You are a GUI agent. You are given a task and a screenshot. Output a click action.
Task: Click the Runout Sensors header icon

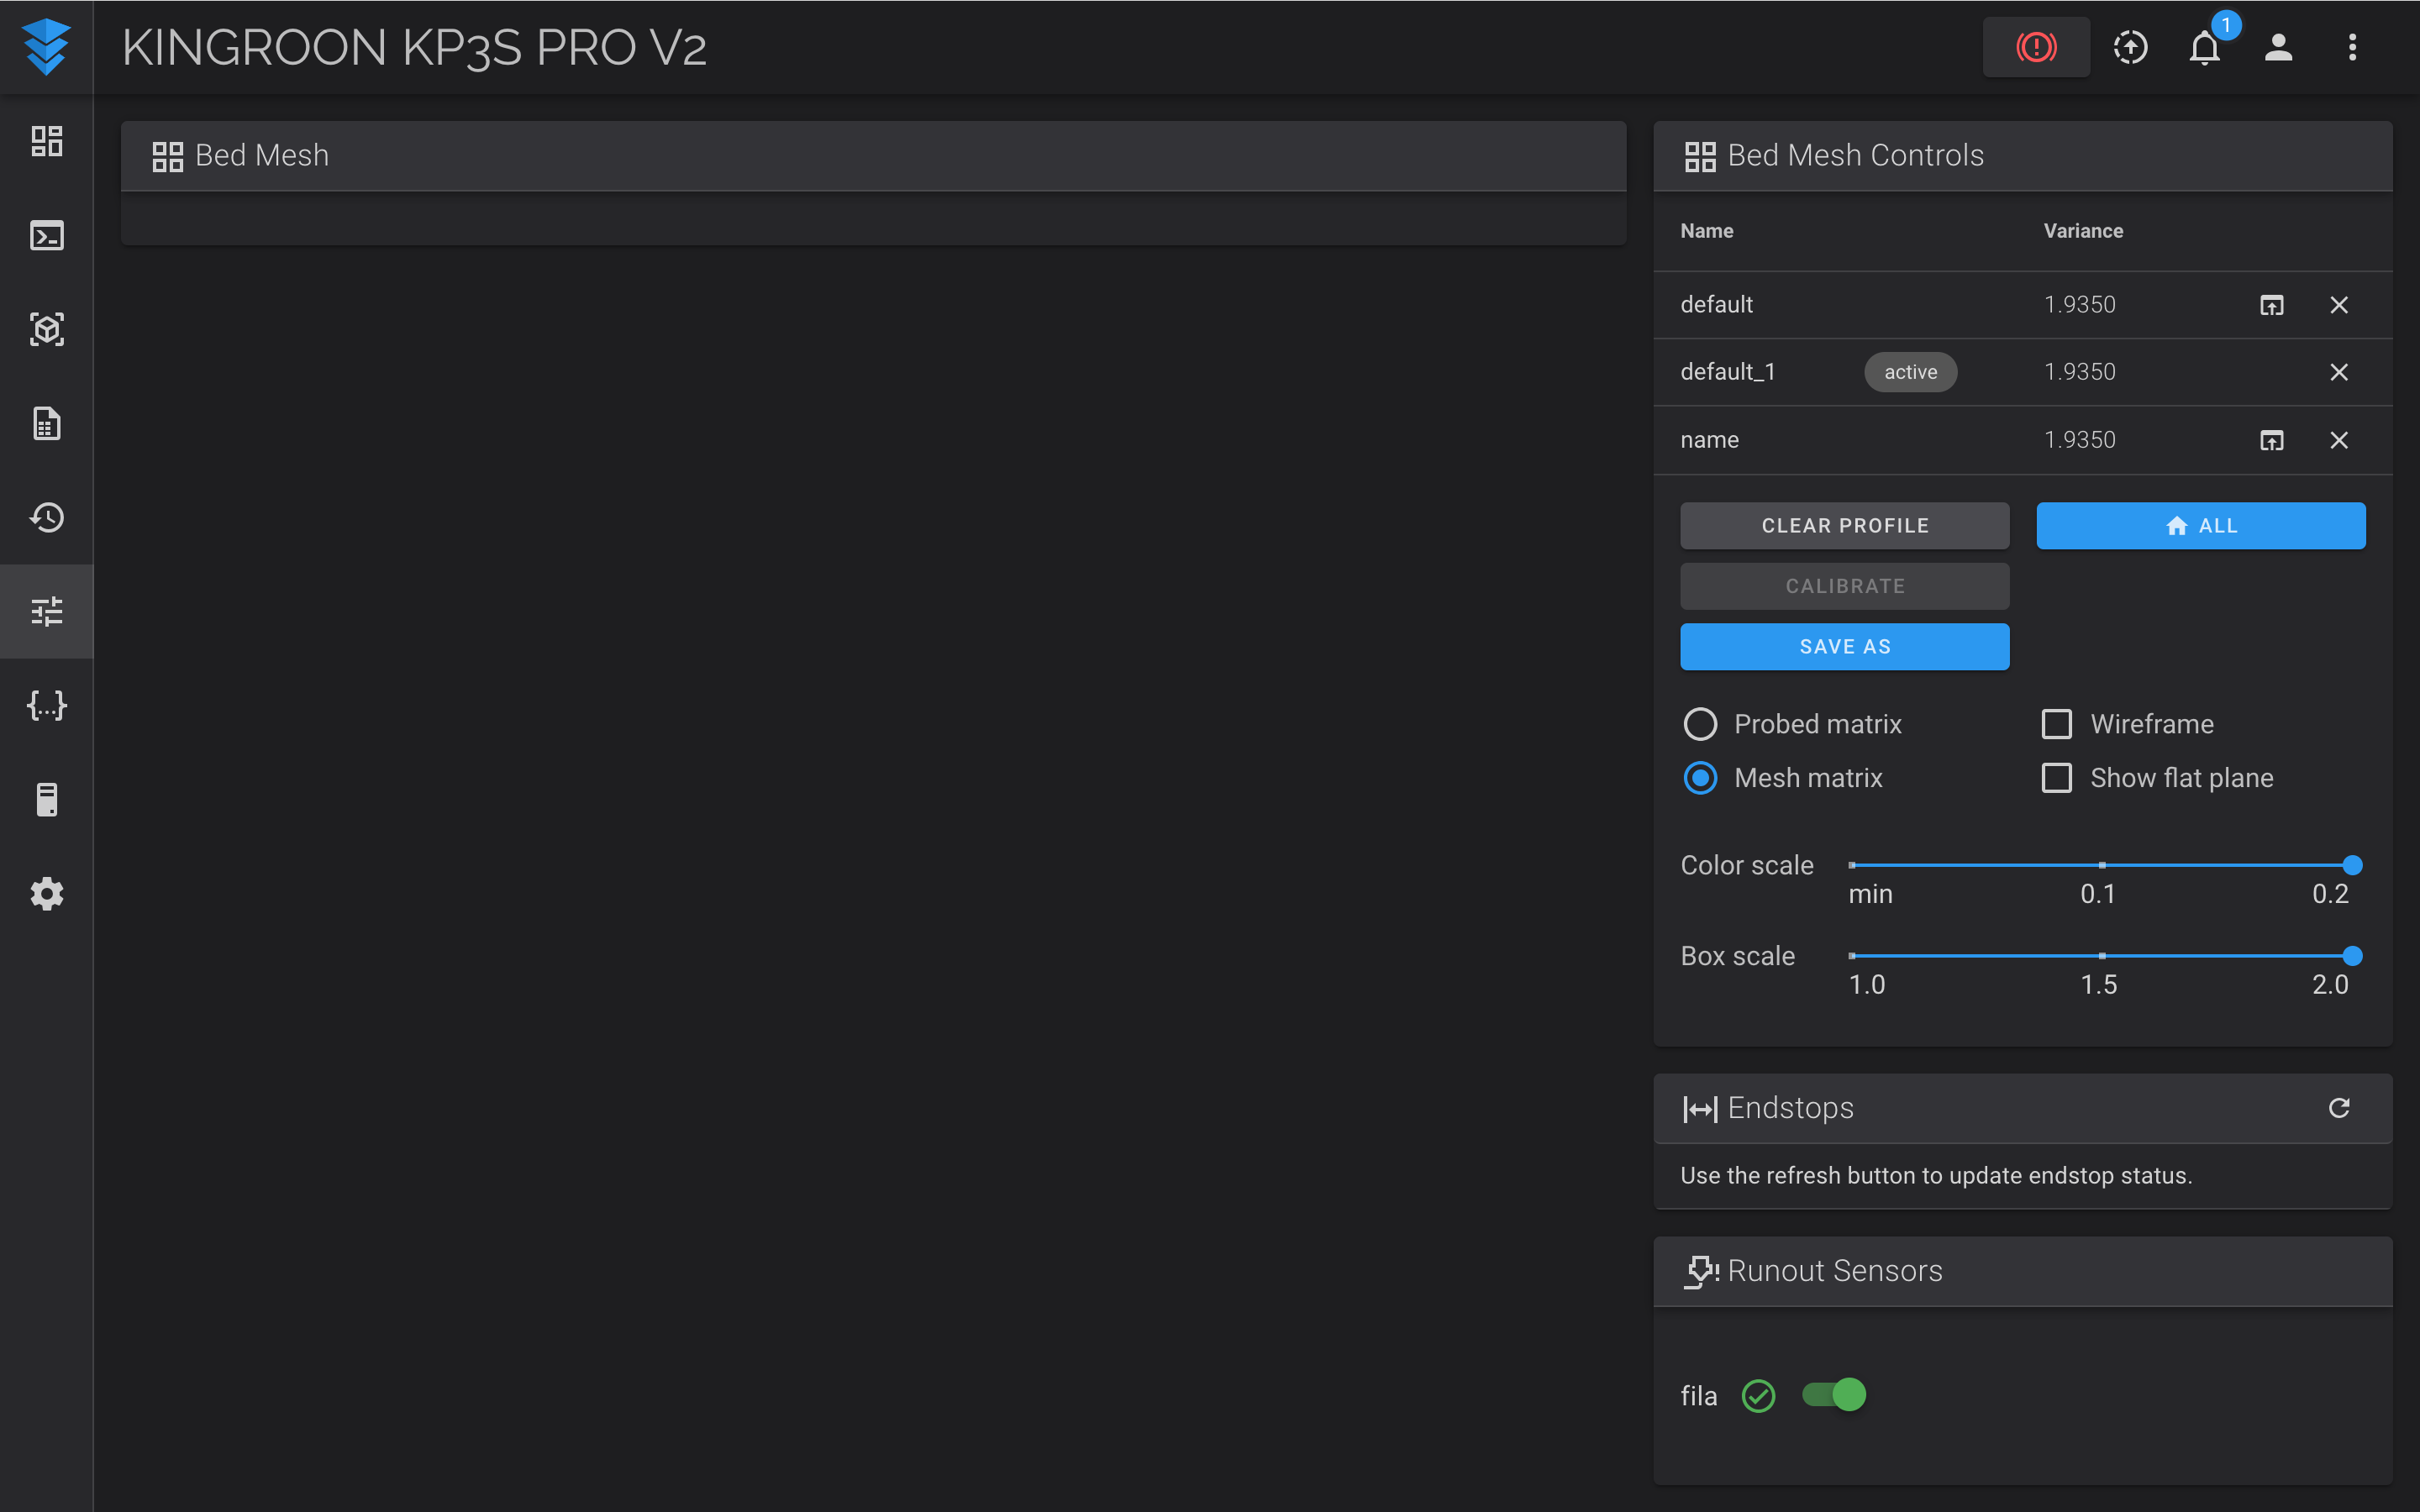[x=1700, y=1272]
